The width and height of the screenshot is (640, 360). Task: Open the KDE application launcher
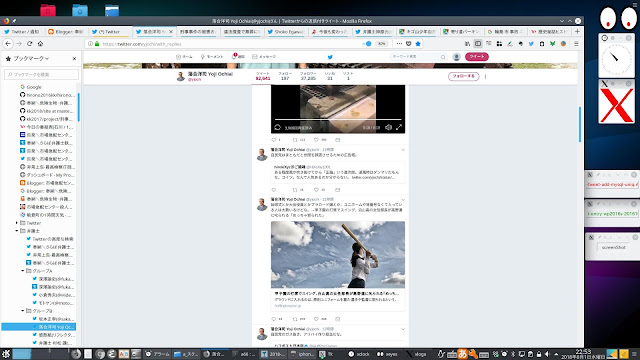[5, 354]
